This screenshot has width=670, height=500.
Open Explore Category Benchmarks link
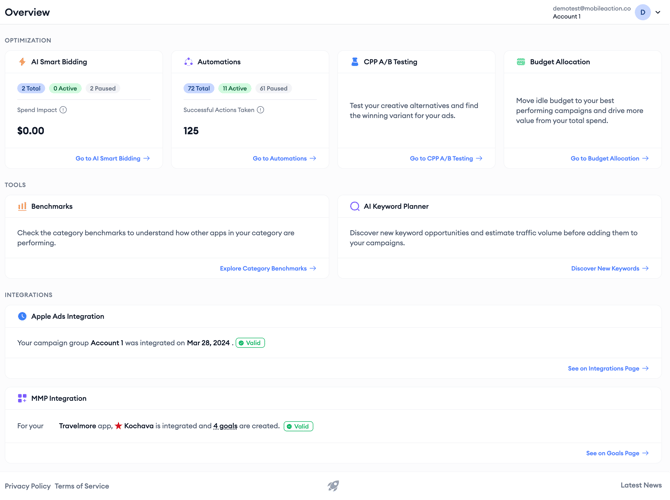click(268, 268)
